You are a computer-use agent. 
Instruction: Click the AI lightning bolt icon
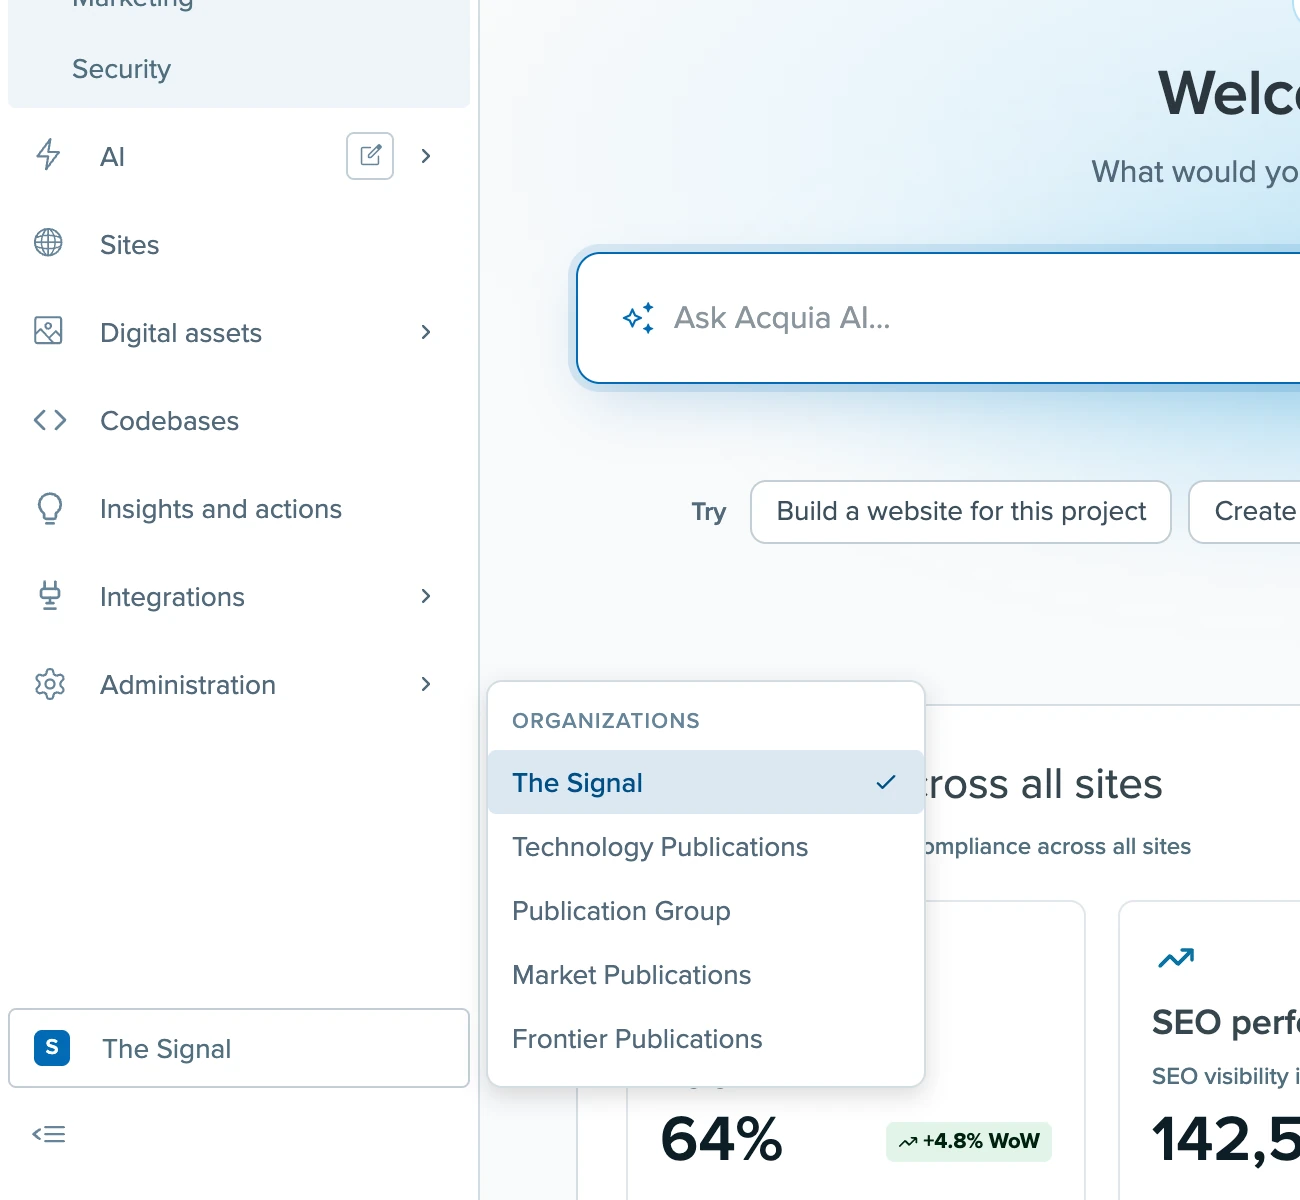tap(48, 155)
